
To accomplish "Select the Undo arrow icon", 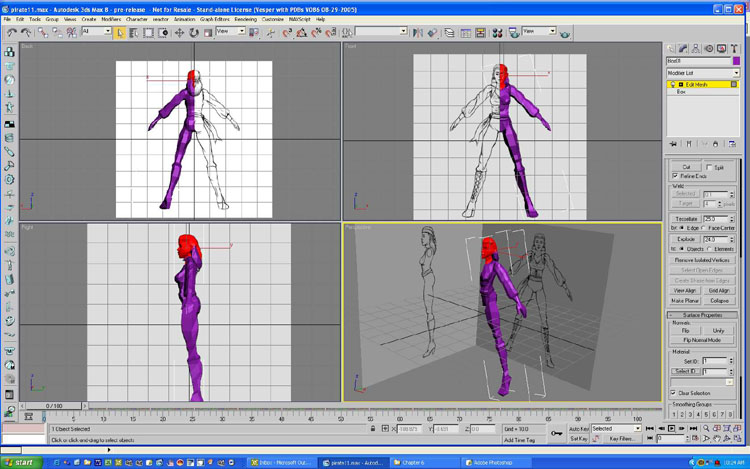I will 11,32.
